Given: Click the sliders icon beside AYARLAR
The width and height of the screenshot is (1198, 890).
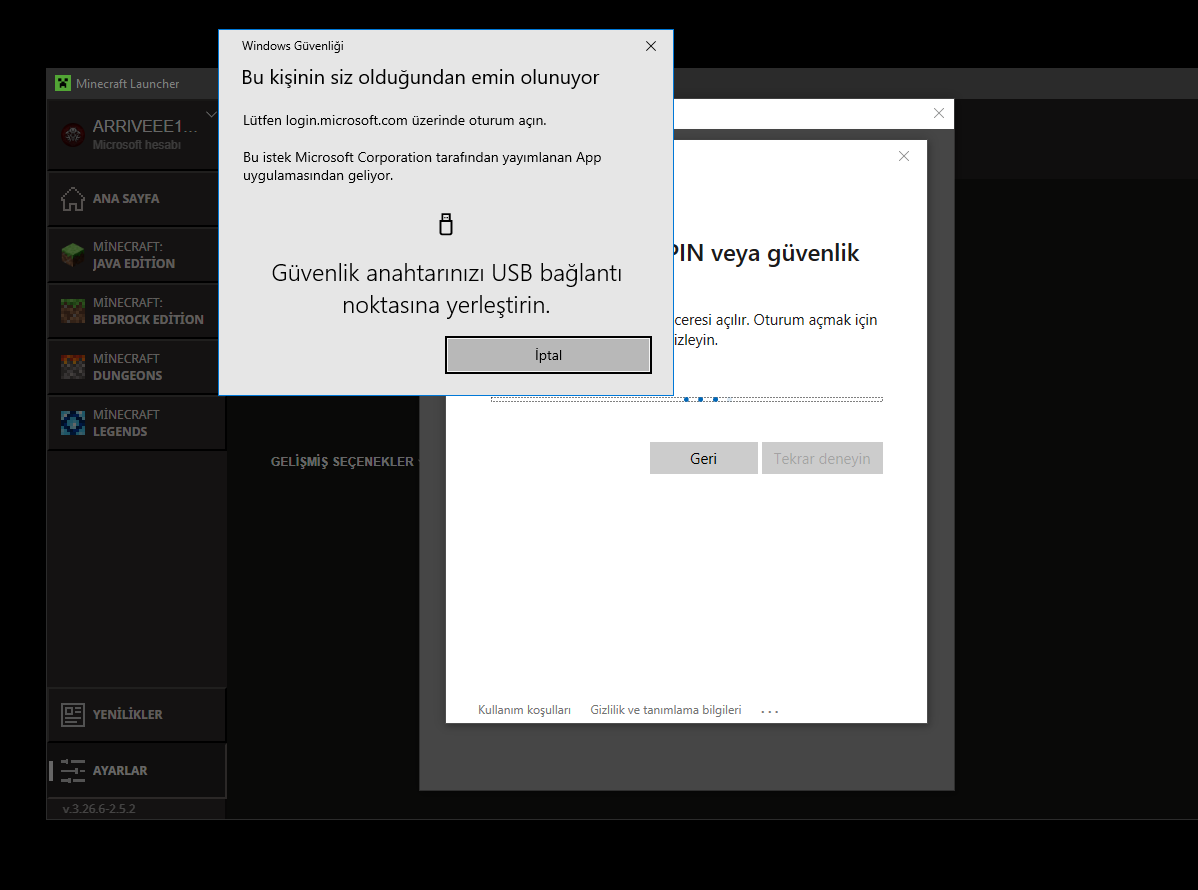Looking at the screenshot, I should (73, 770).
